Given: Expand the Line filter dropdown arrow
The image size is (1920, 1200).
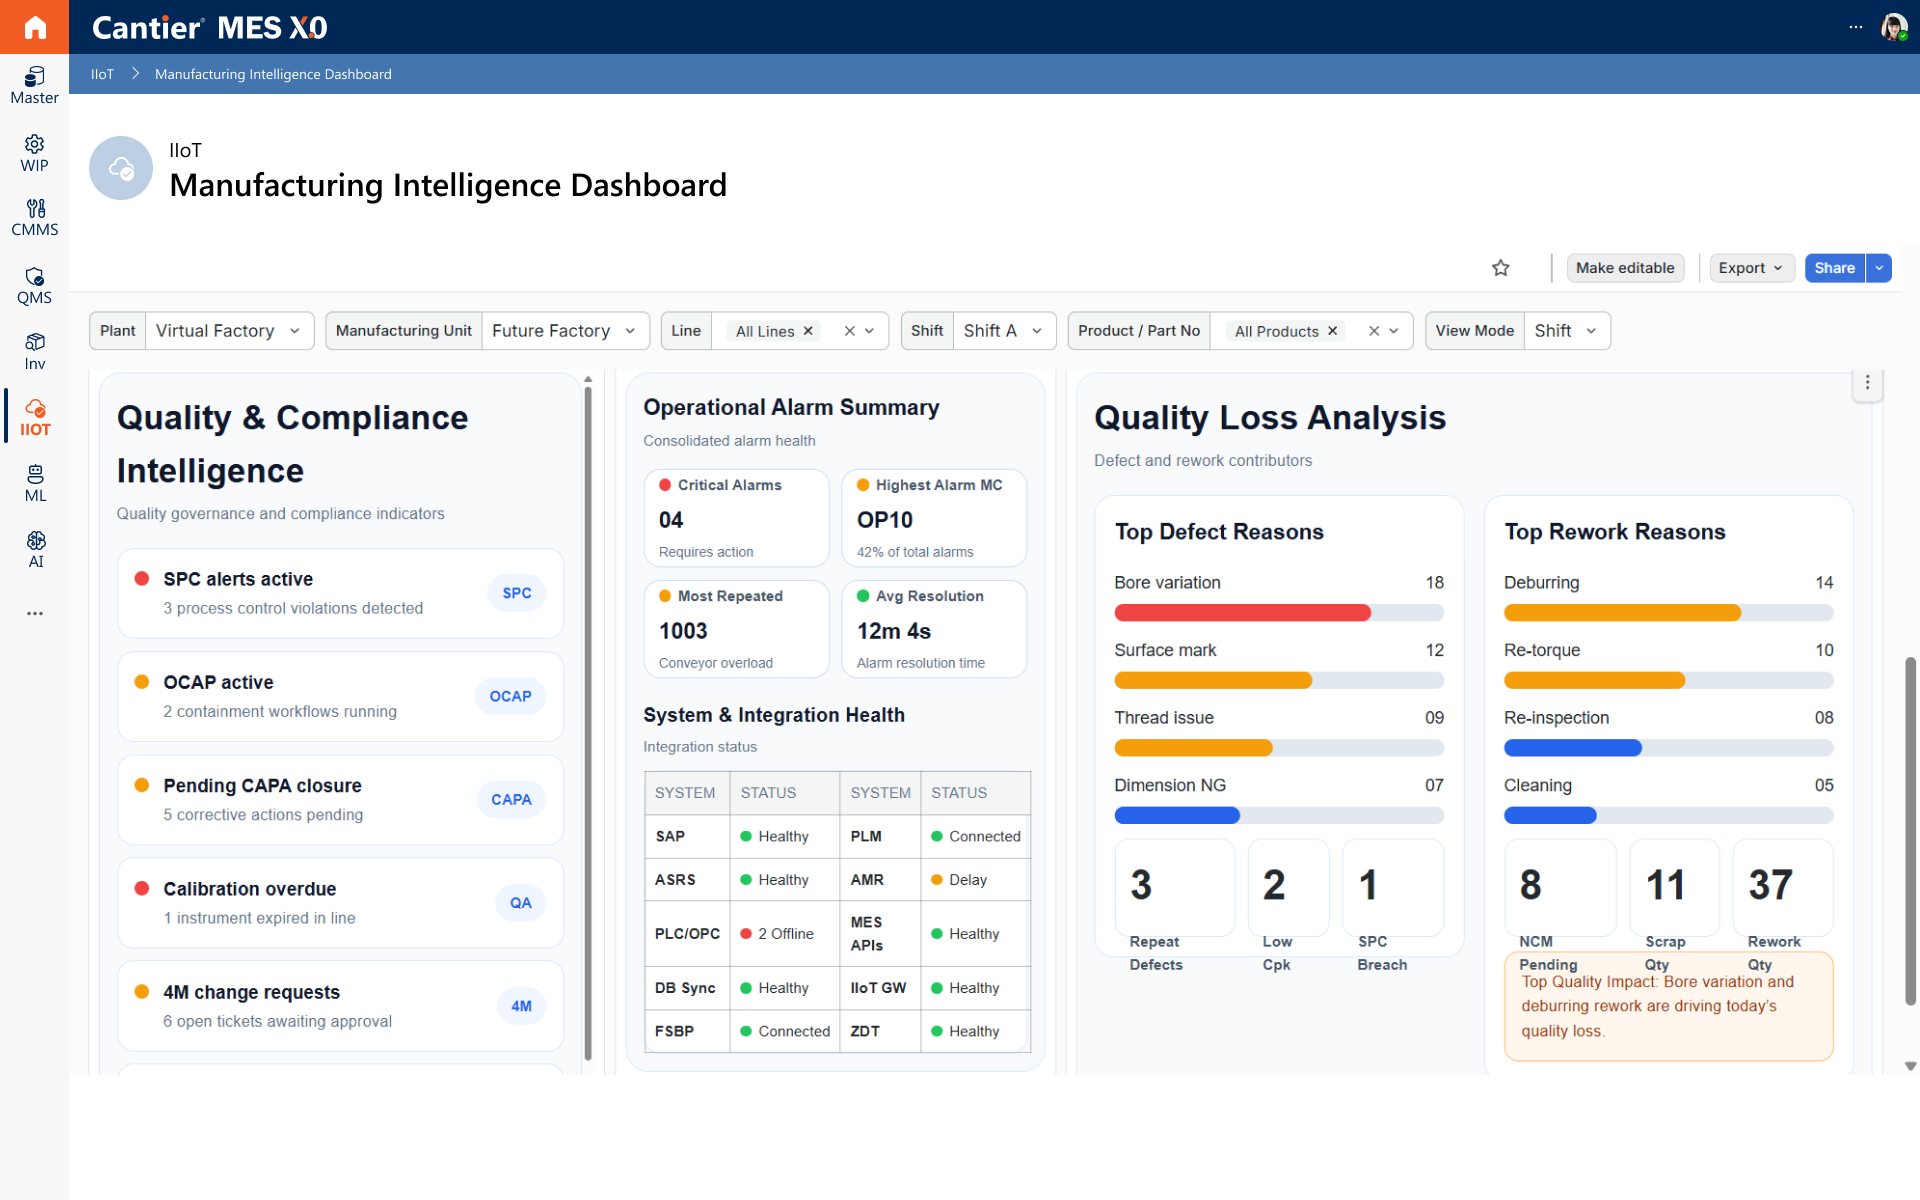Looking at the screenshot, I should click(x=869, y=331).
